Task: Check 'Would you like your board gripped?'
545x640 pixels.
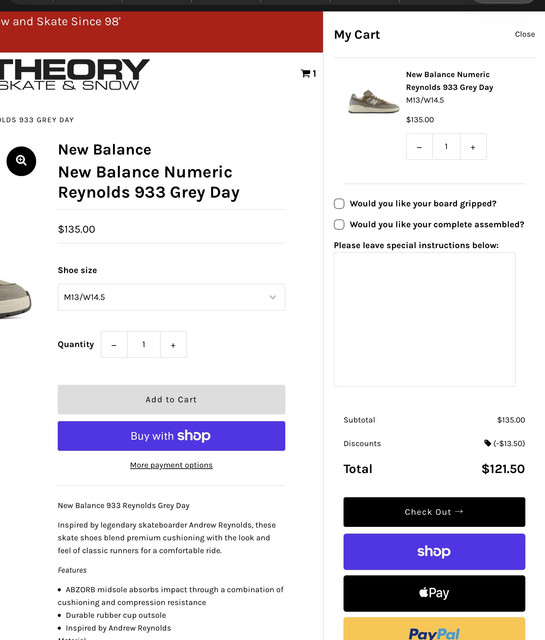Action: pos(339,203)
